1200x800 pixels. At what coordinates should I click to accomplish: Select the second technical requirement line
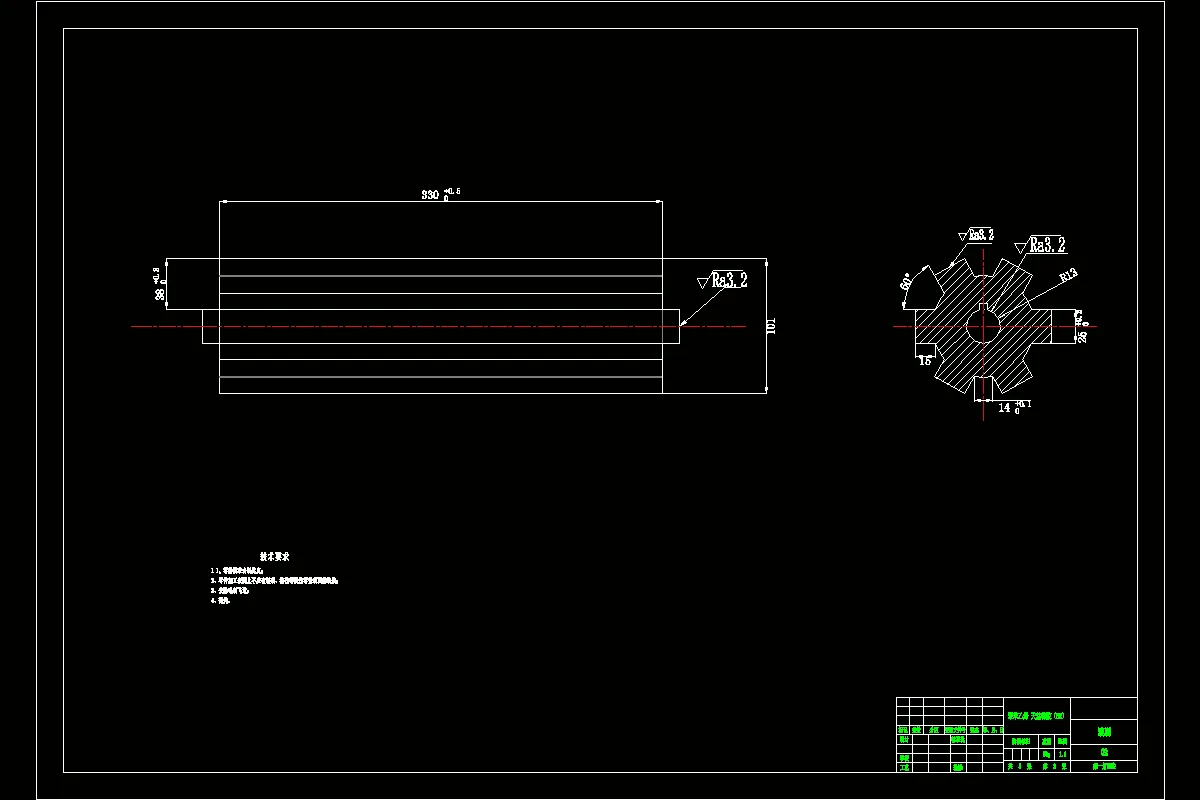pos(275,580)
